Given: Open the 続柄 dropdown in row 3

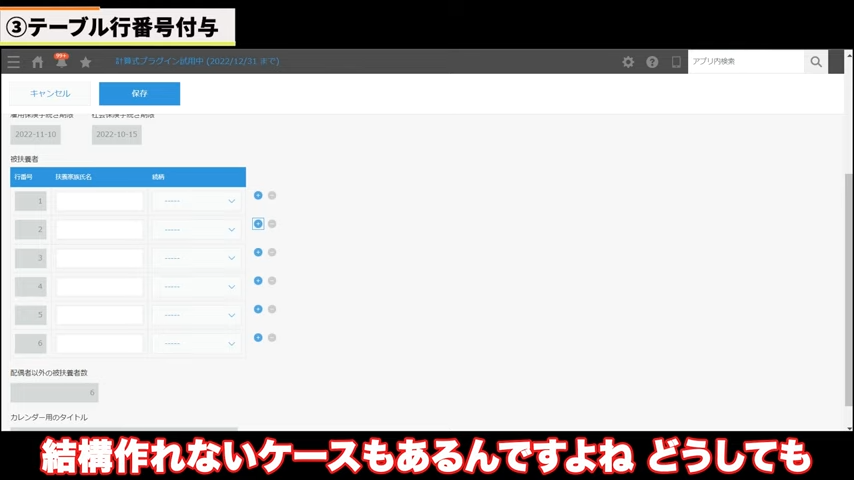Looking at the screenshot, I should (x=196, y=258).
